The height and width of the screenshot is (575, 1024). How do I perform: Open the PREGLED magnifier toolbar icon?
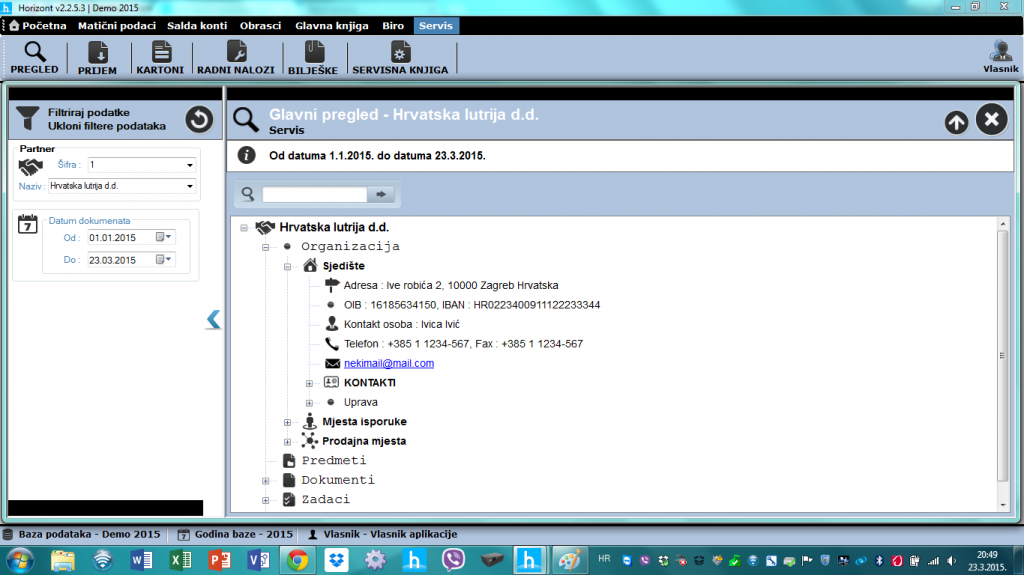pyautogui.click(x=35, y=58)
